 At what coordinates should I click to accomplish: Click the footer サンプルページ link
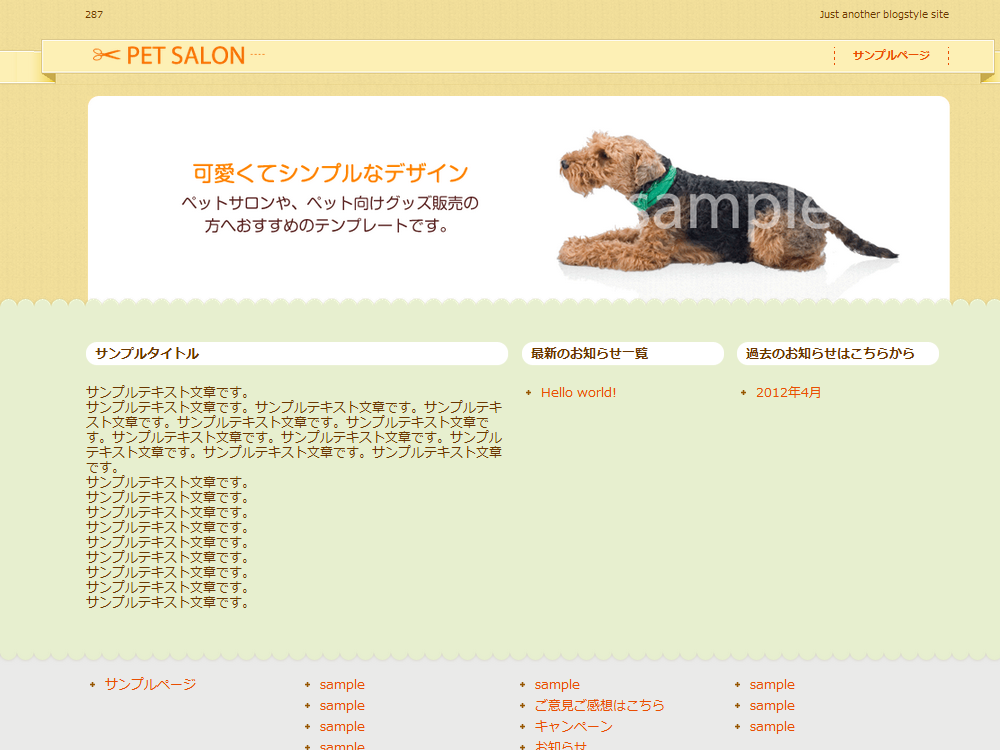(151, 684)
